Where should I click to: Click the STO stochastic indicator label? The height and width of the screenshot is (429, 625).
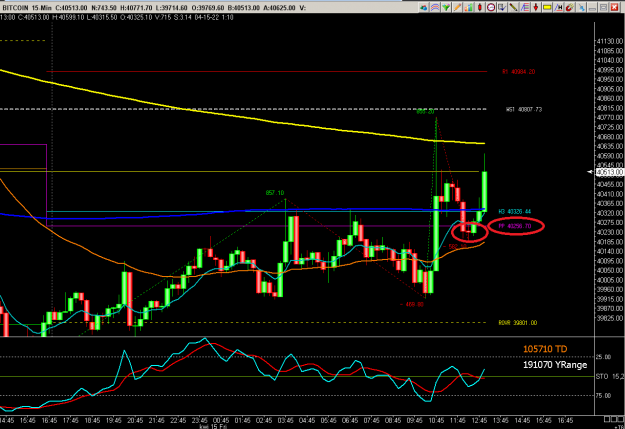click(601, 376)
